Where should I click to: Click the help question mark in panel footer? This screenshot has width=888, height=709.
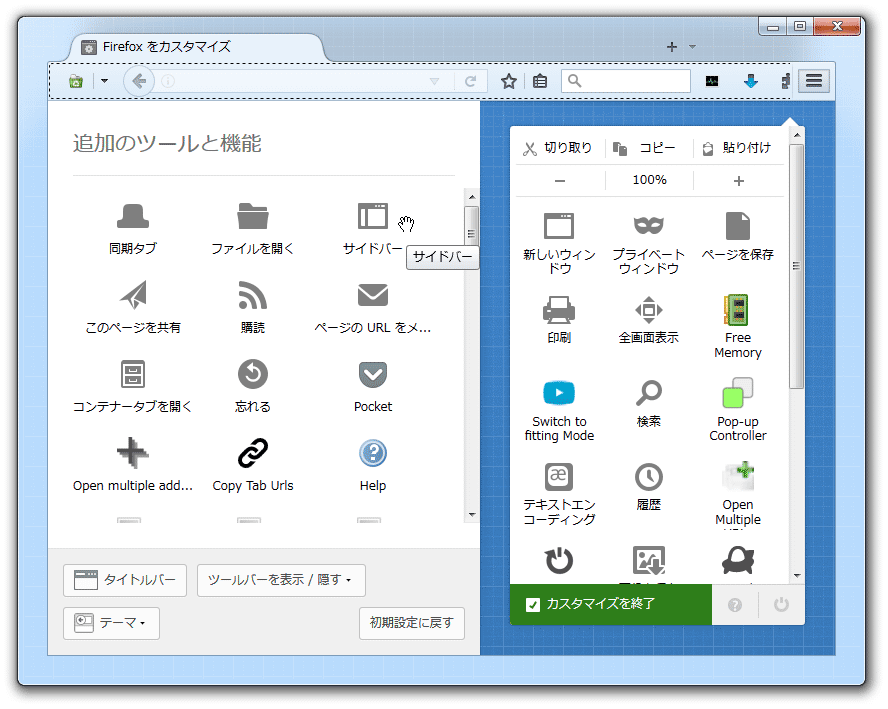pos(735,605)
